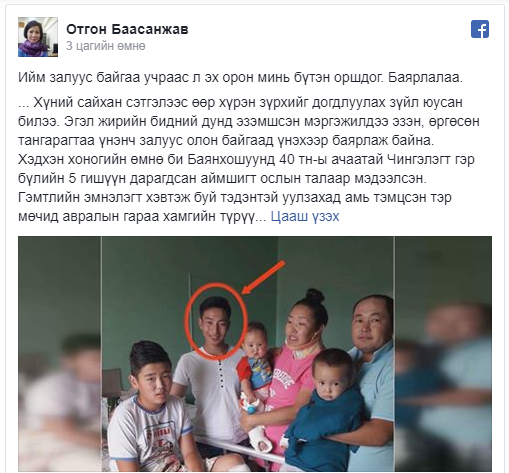This screenshot has height=473, width=509.
Task: Select the red-circled young man's face
Action: tap(216, 321)
